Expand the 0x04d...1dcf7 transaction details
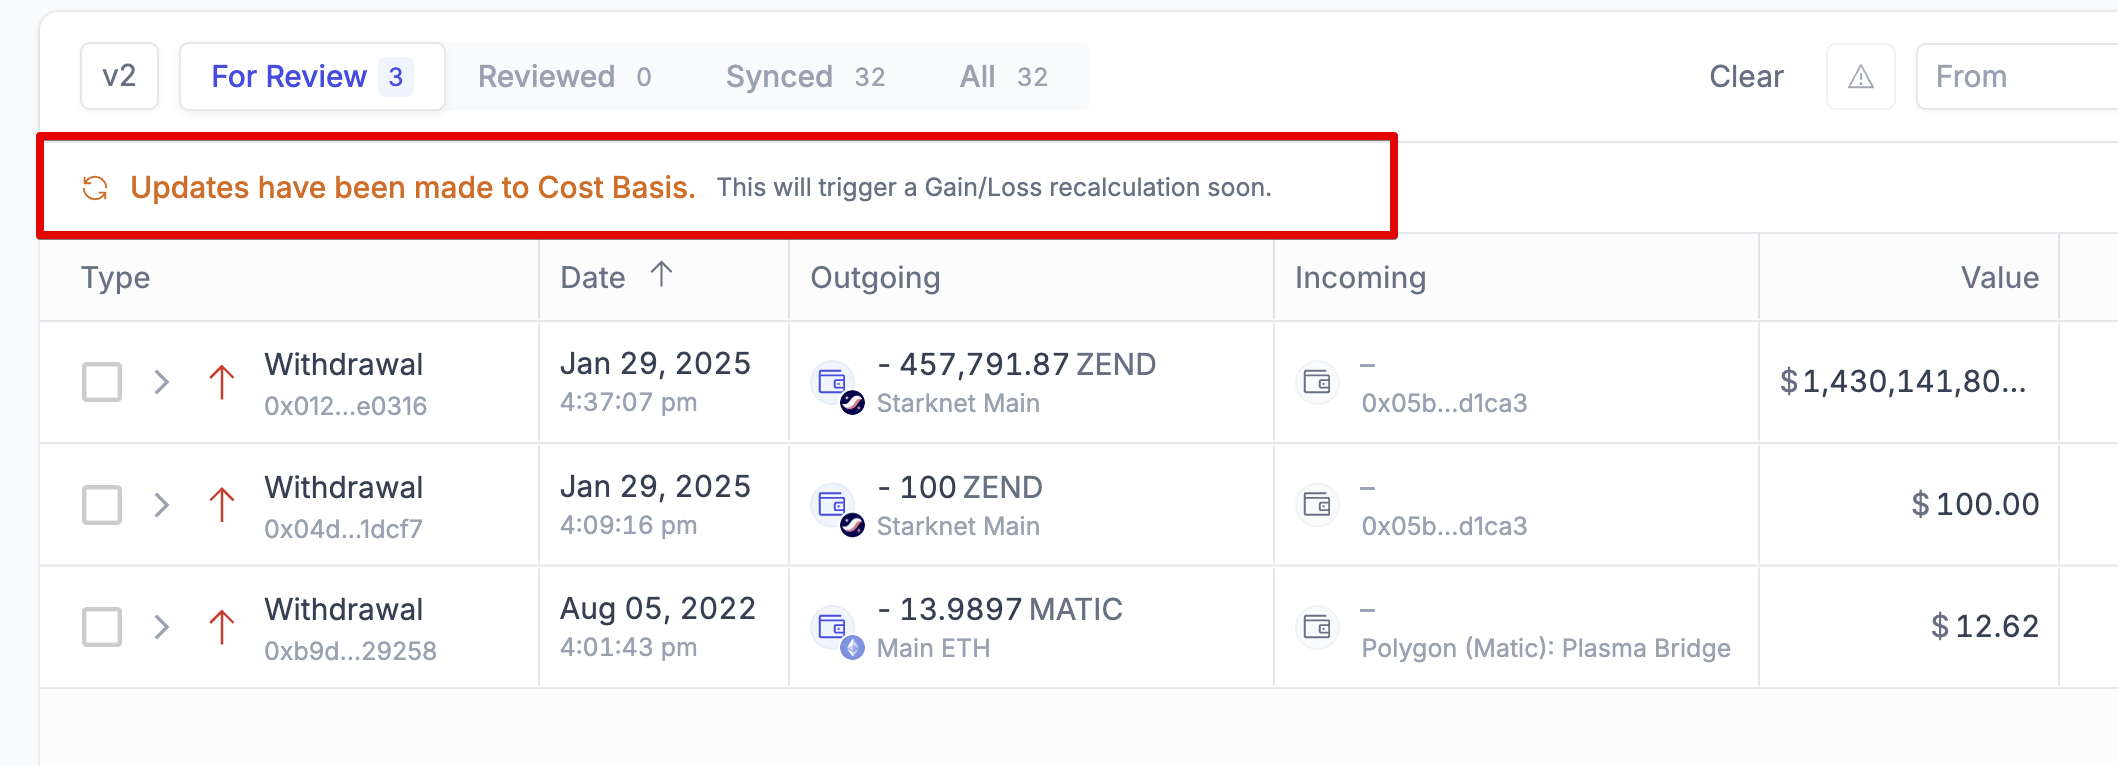Screen dimensions: 2118x766 [x=162, y=505]
